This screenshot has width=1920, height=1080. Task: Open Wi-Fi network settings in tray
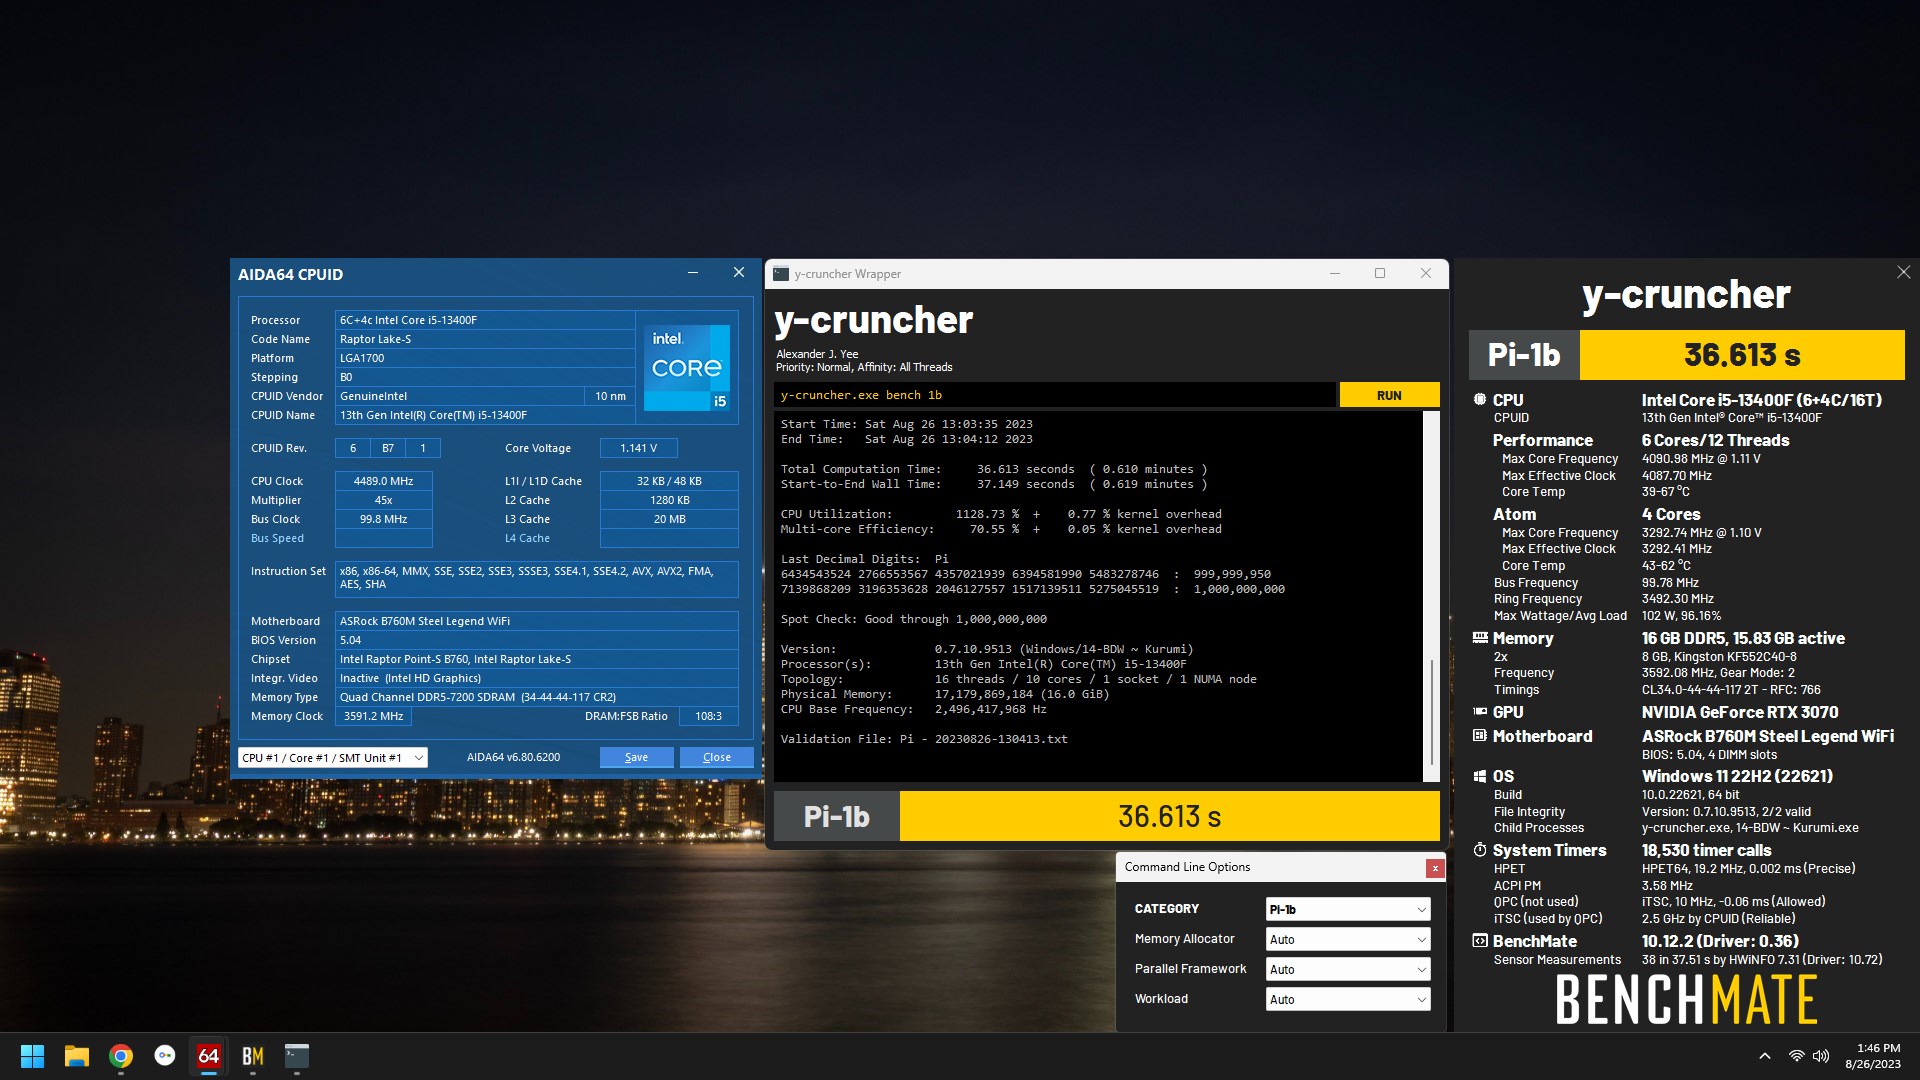pyautogui.click(x=1796, y=1056)
